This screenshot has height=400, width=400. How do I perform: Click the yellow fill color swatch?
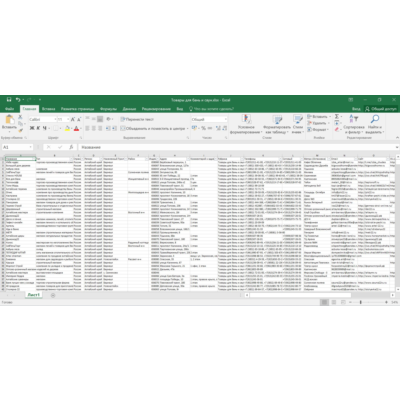(67, 128)
